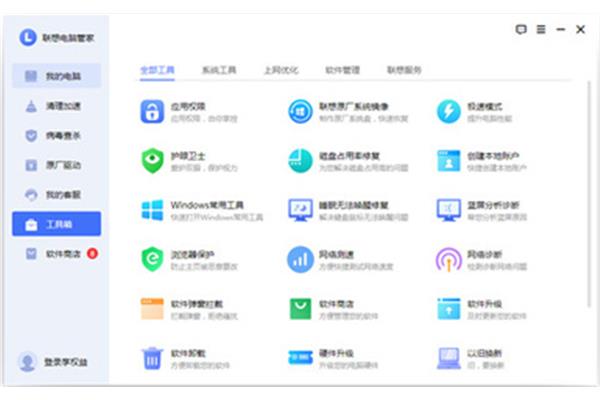Screen dimensions: 600x400
Task: Switch to the 全部工具 tab
Action: click(157, 70)
